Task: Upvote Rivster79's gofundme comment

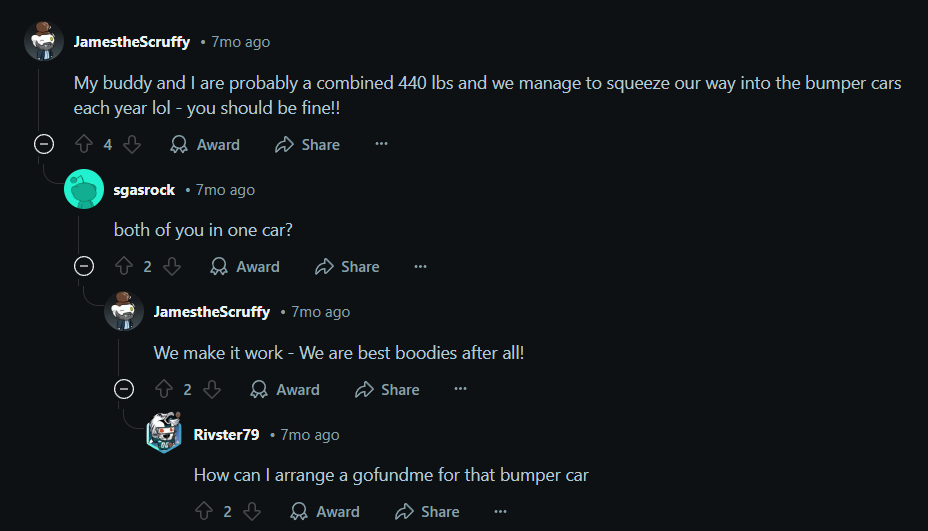Action: click(204, 511)
